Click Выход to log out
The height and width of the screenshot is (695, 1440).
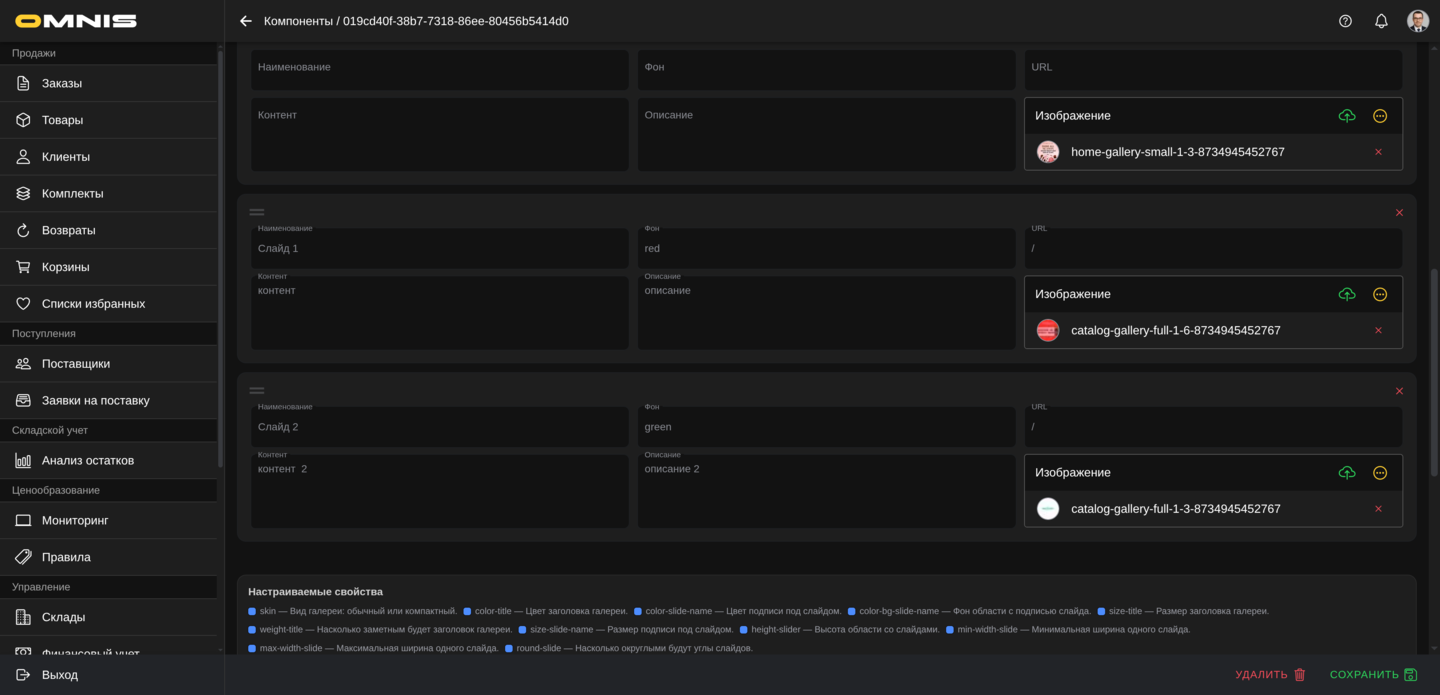click(x=60, y=675)
